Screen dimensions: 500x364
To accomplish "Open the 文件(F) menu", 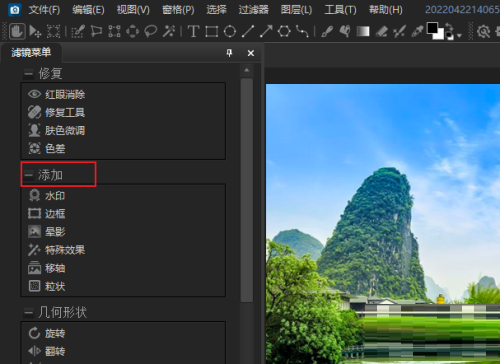I will coord(44,10).
